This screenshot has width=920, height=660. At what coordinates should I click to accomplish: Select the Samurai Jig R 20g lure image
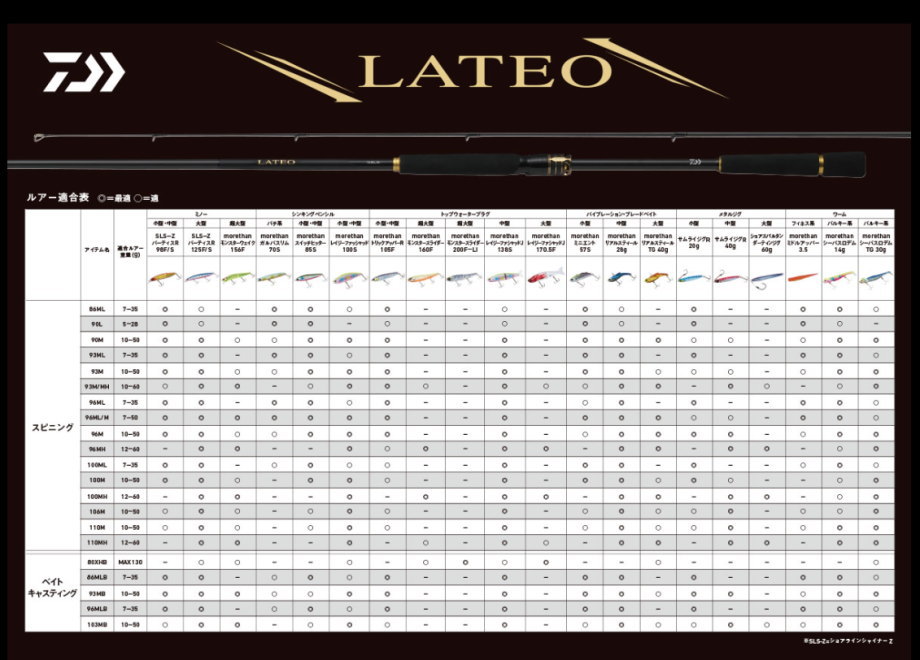693,277
